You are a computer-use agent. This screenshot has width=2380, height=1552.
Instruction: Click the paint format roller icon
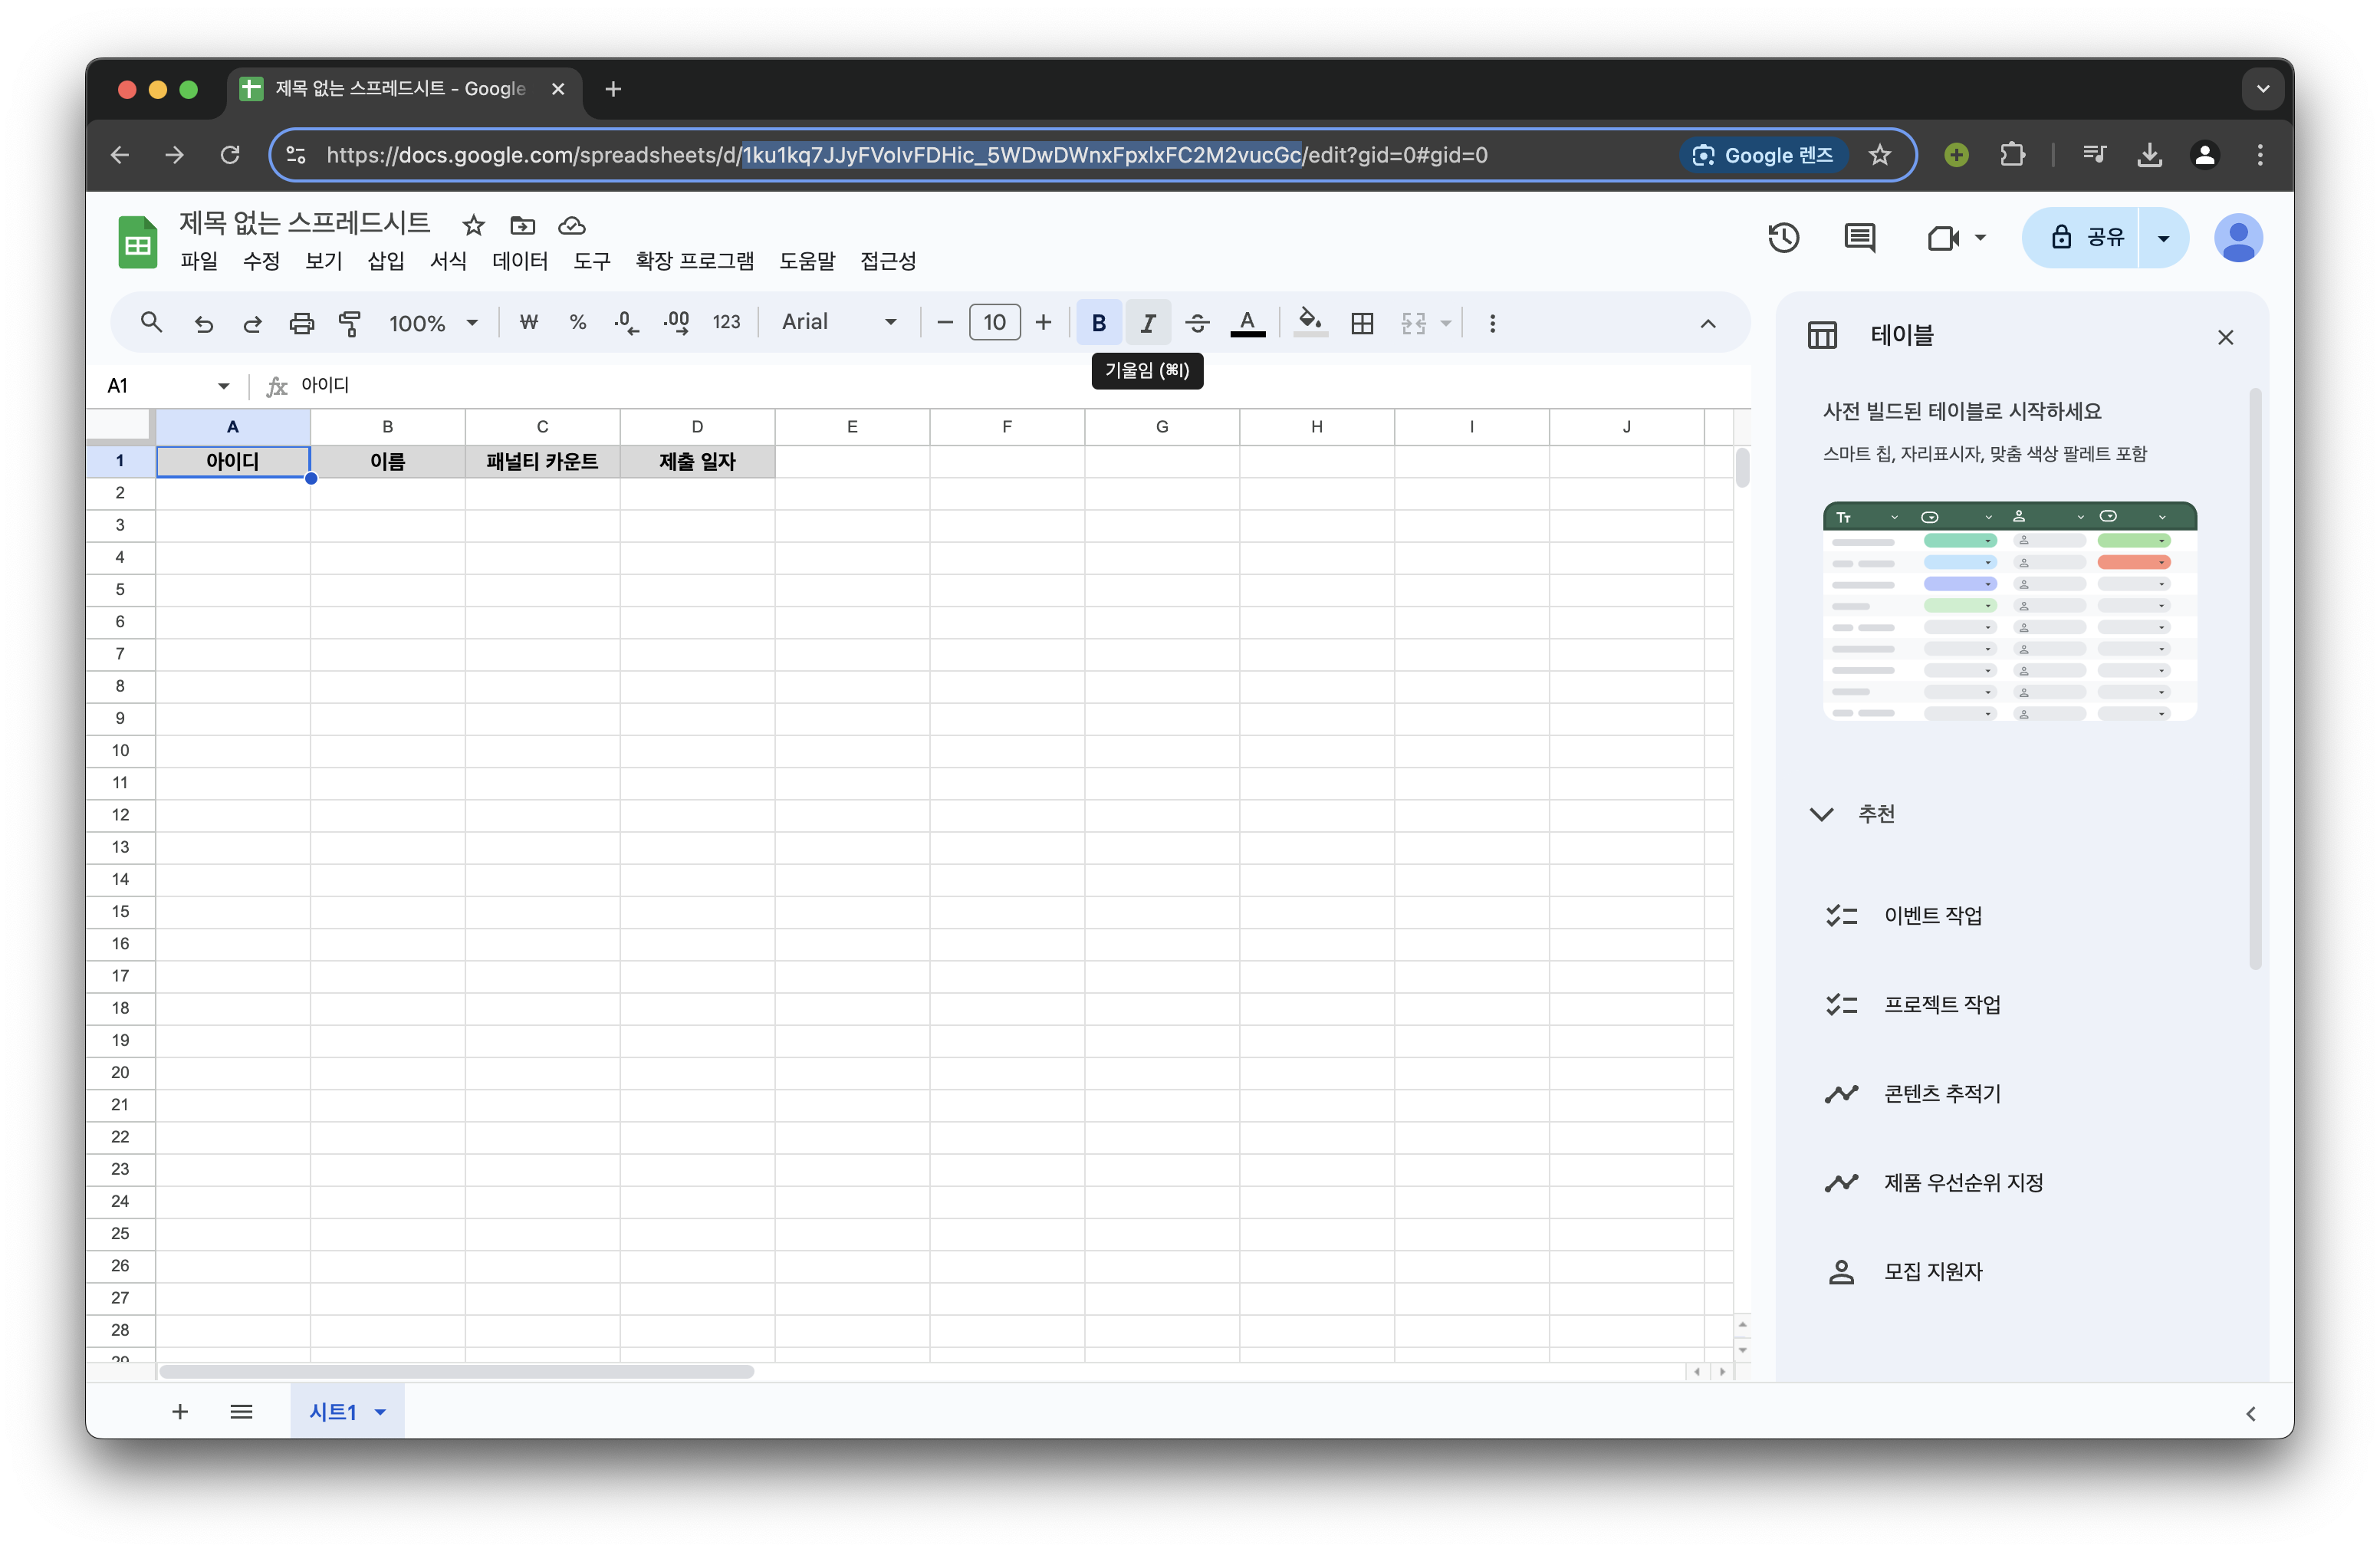tap(350, 323)
